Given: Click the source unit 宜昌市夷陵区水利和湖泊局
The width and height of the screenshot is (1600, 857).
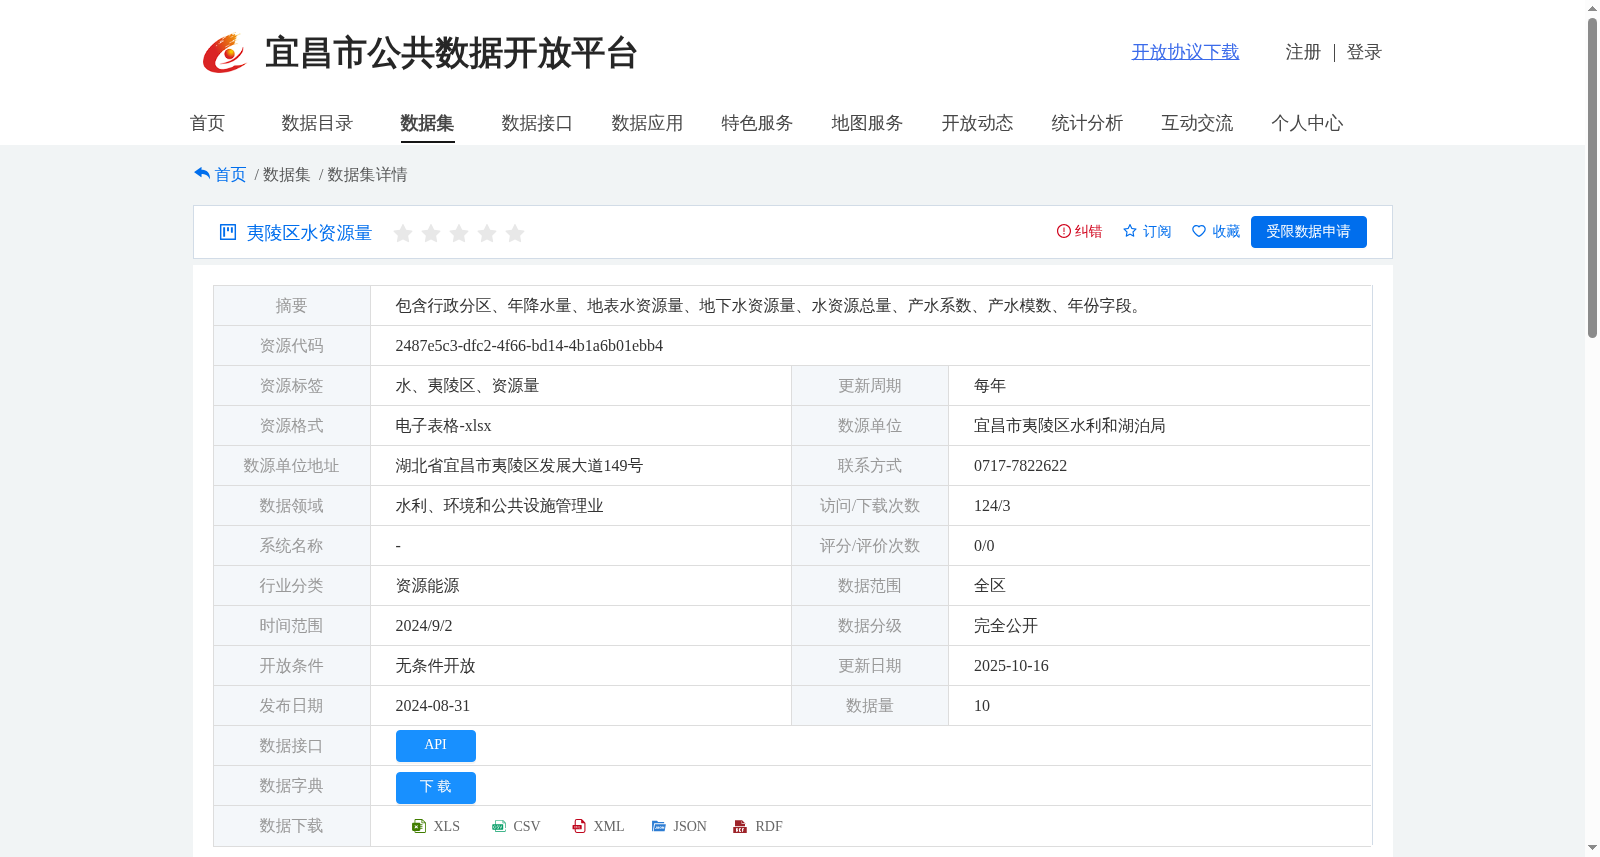Looking at the screenshot, I should pyautogui.click(x=1070, y=426).
